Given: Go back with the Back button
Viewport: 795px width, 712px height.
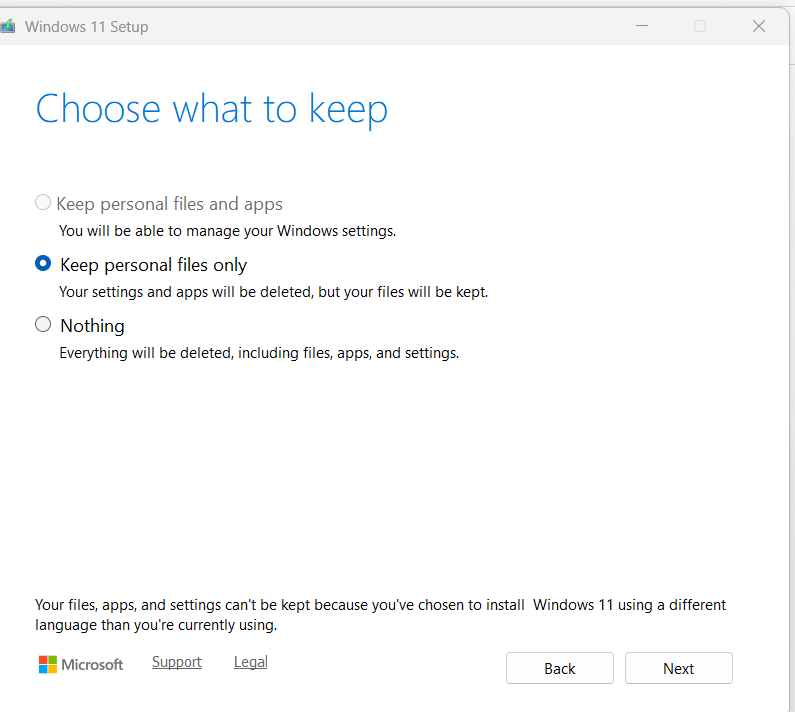Looking at the screenshot, I should click(x=560, y=668).
